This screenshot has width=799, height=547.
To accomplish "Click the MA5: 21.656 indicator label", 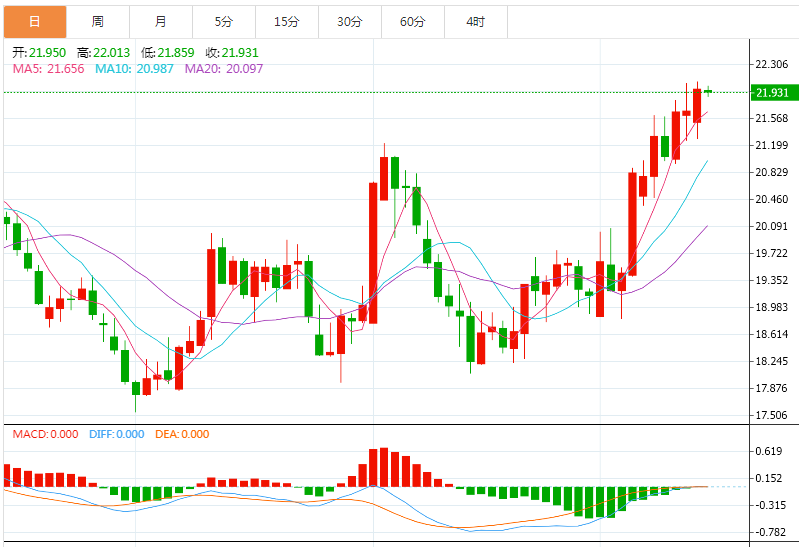I will 48,69.
